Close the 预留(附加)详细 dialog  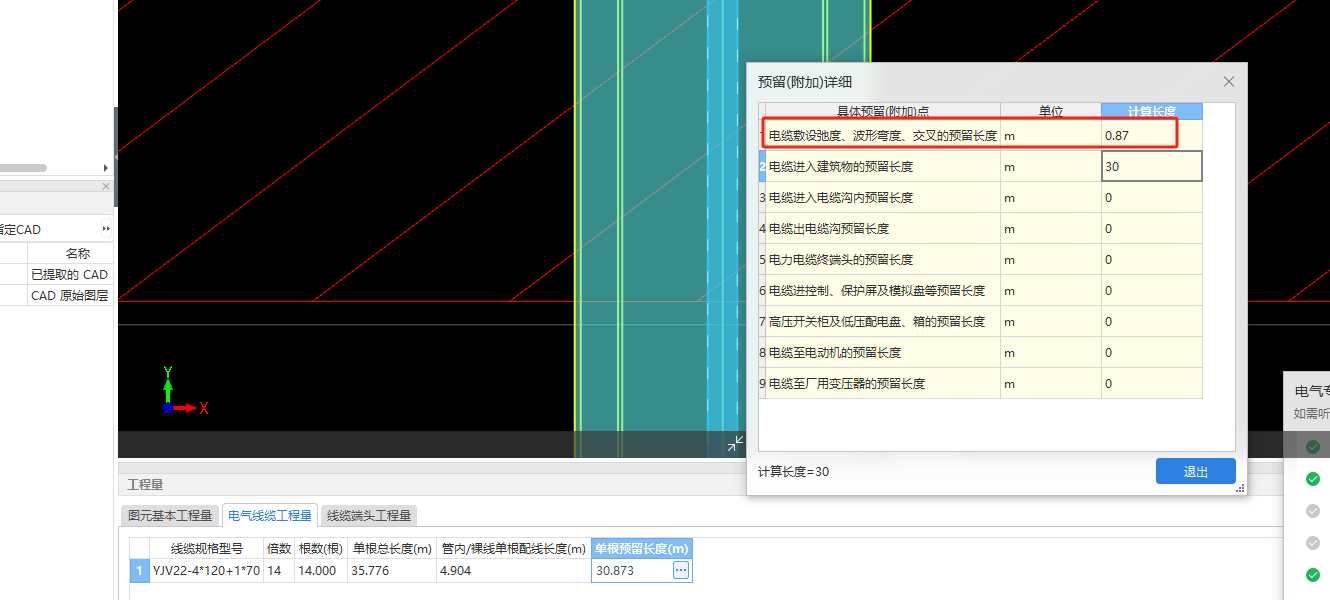[1228, 81]
